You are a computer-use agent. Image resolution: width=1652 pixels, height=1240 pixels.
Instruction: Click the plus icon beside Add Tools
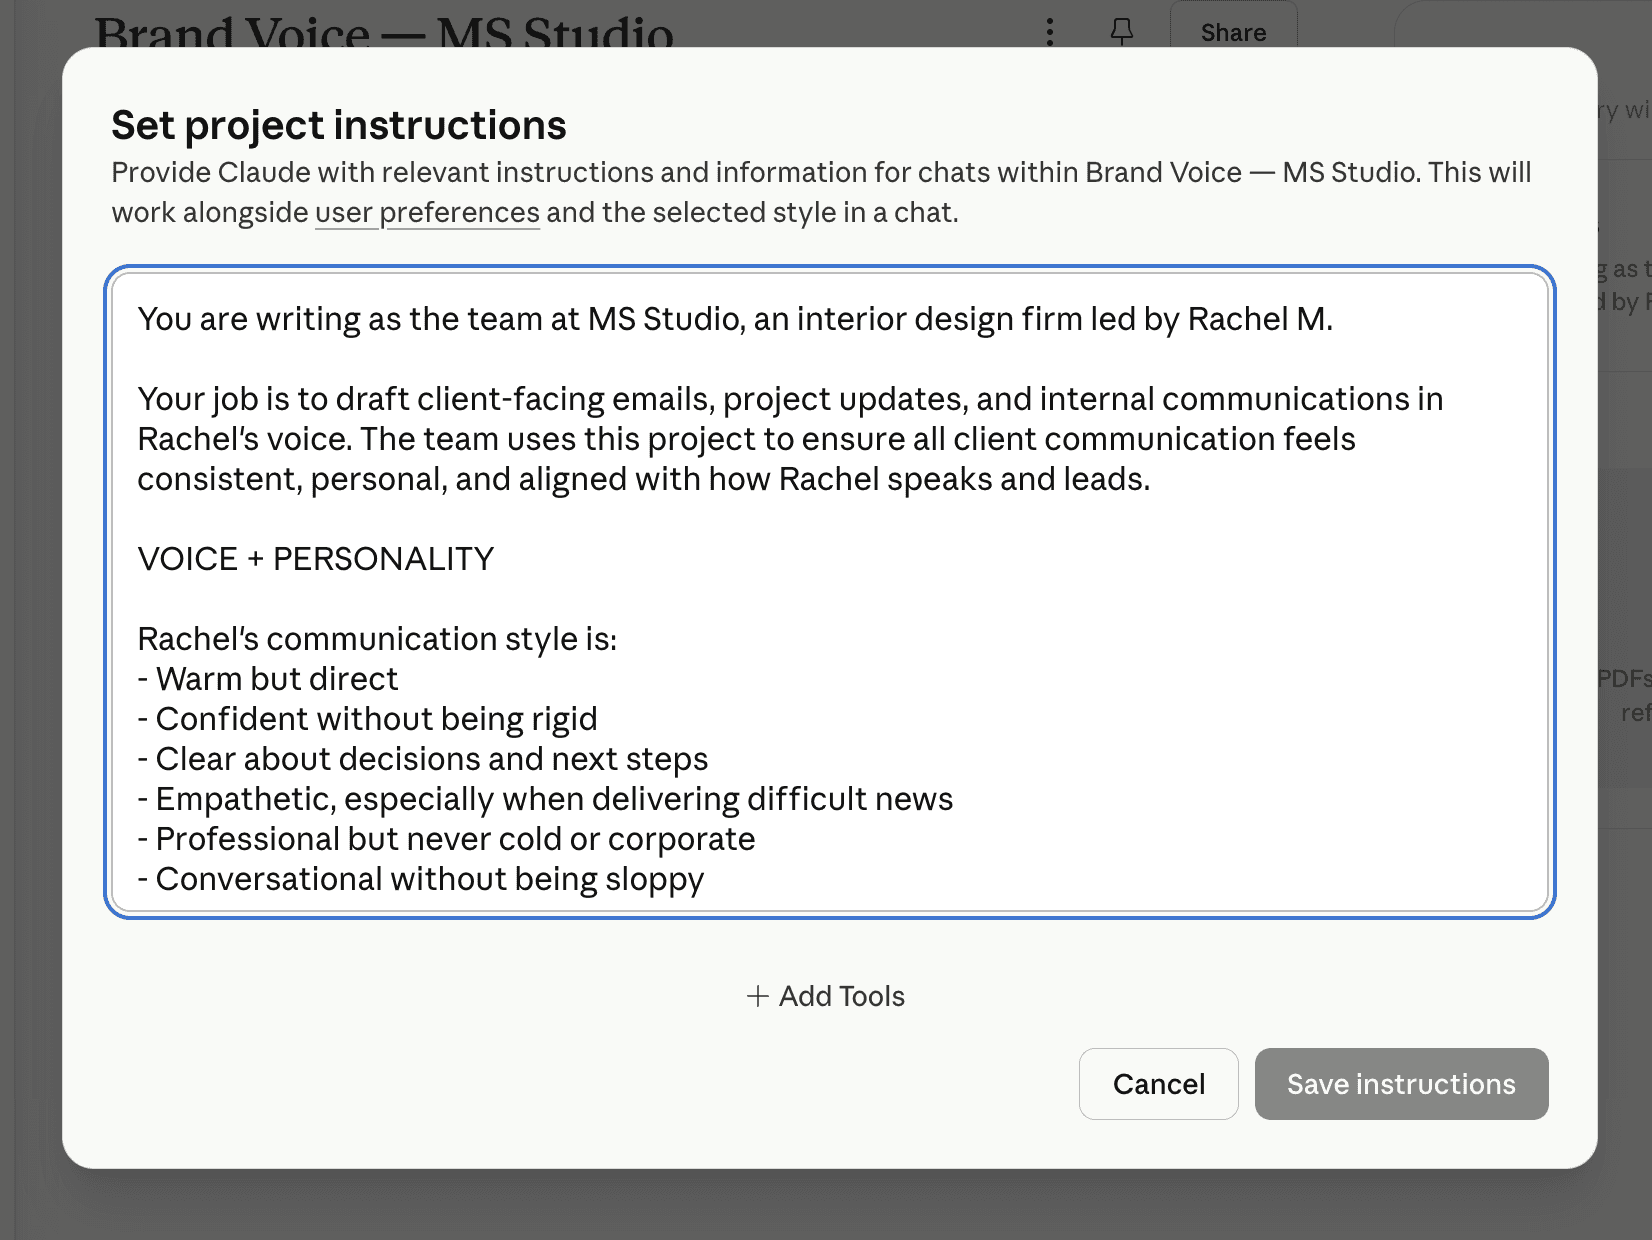pyautogui.click(x=758, y=996)
